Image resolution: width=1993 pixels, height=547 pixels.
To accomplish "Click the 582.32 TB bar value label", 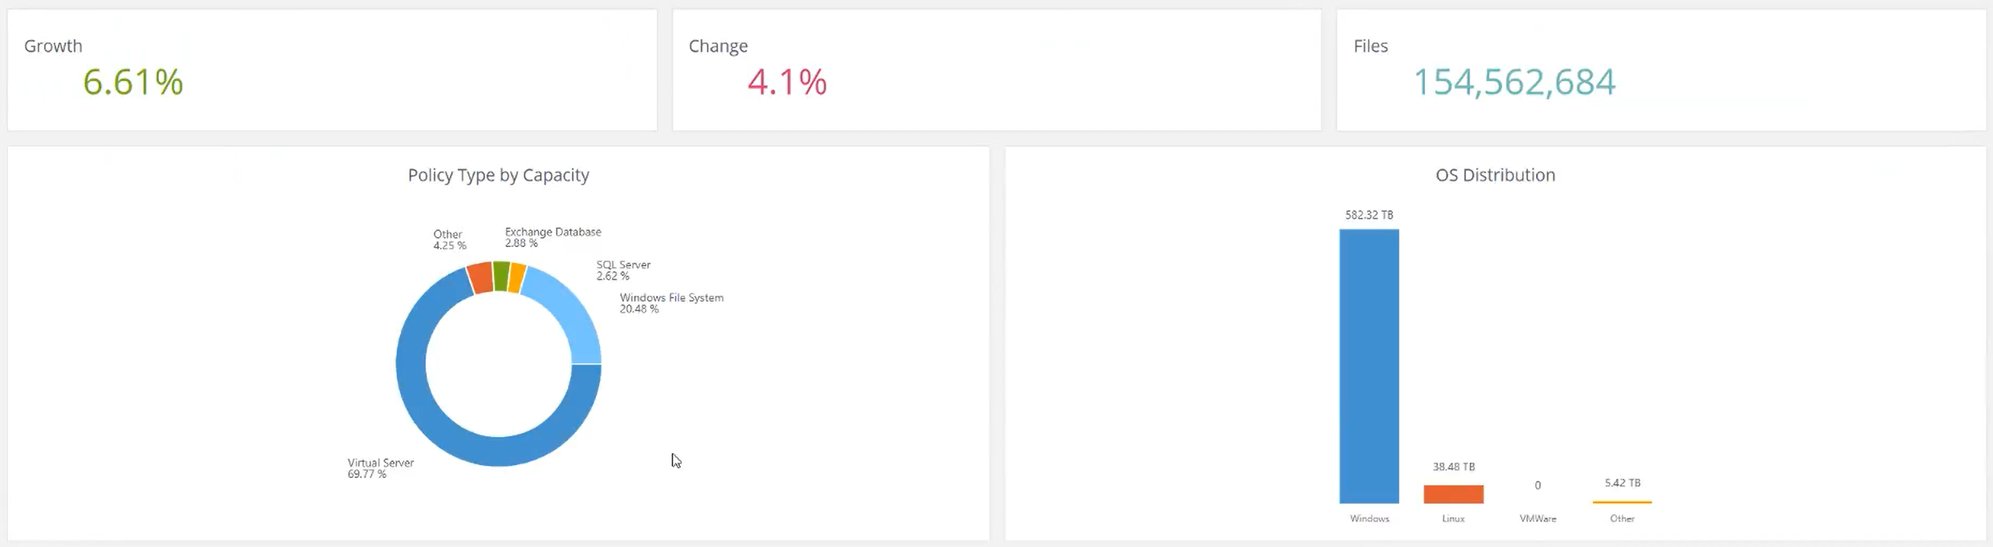I will [x=1369, y=215].
